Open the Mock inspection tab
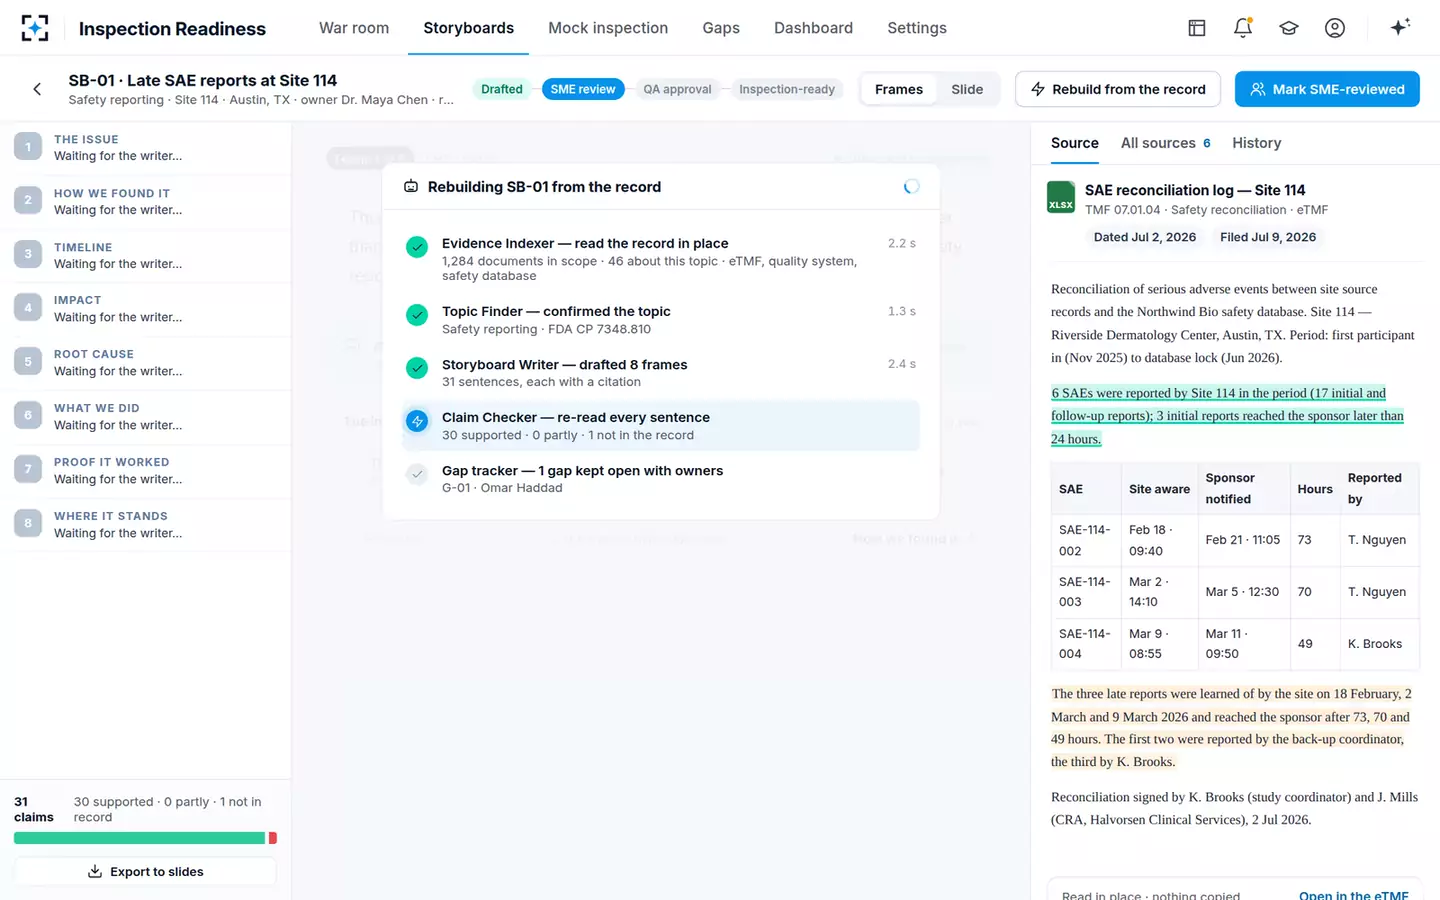 point(608,28)
